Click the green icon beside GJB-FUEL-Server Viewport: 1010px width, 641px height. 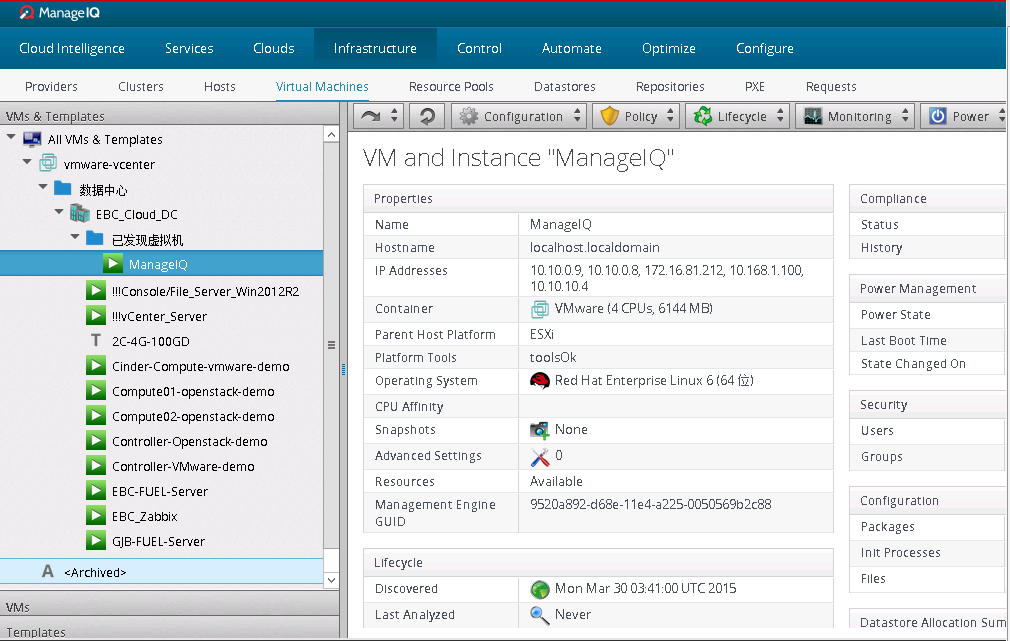(96, 541)
